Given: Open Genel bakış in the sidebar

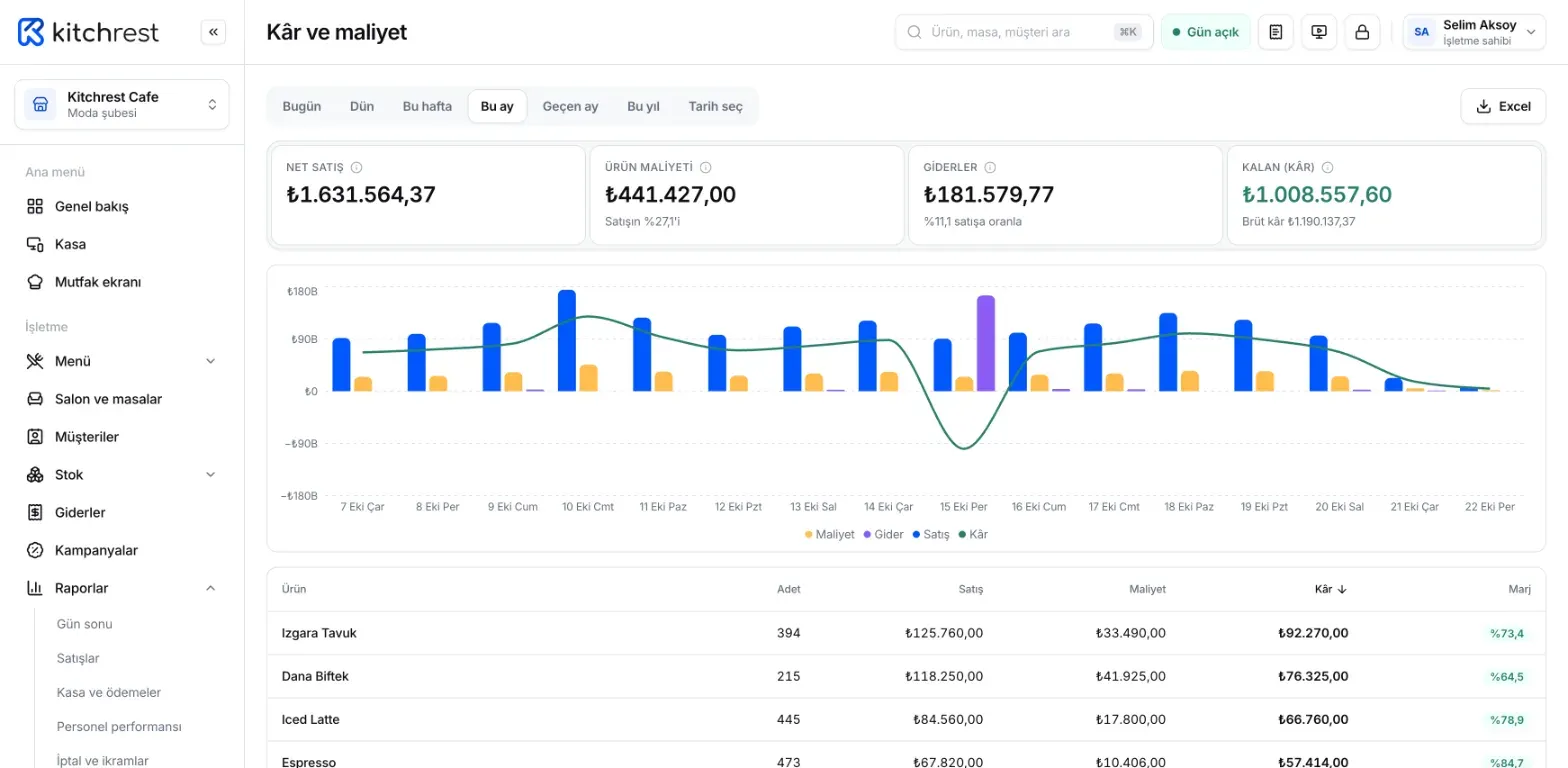Looking at the screenshot, I should tap(122, 206).
